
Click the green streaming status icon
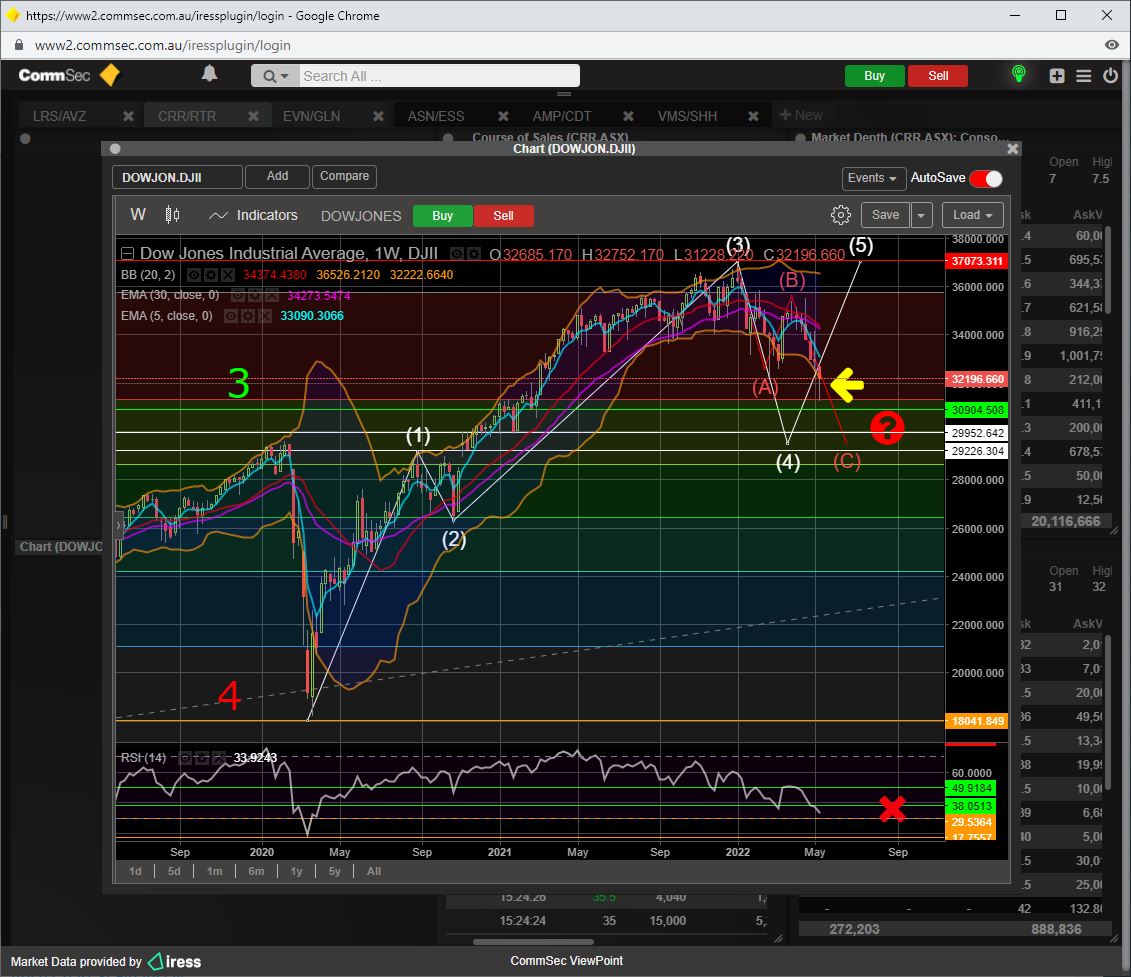[x=1018, y=75]
